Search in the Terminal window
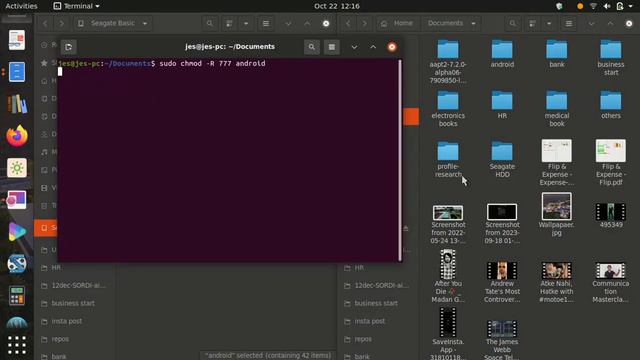This screenshot has height=360, width=640. [312, 47]
